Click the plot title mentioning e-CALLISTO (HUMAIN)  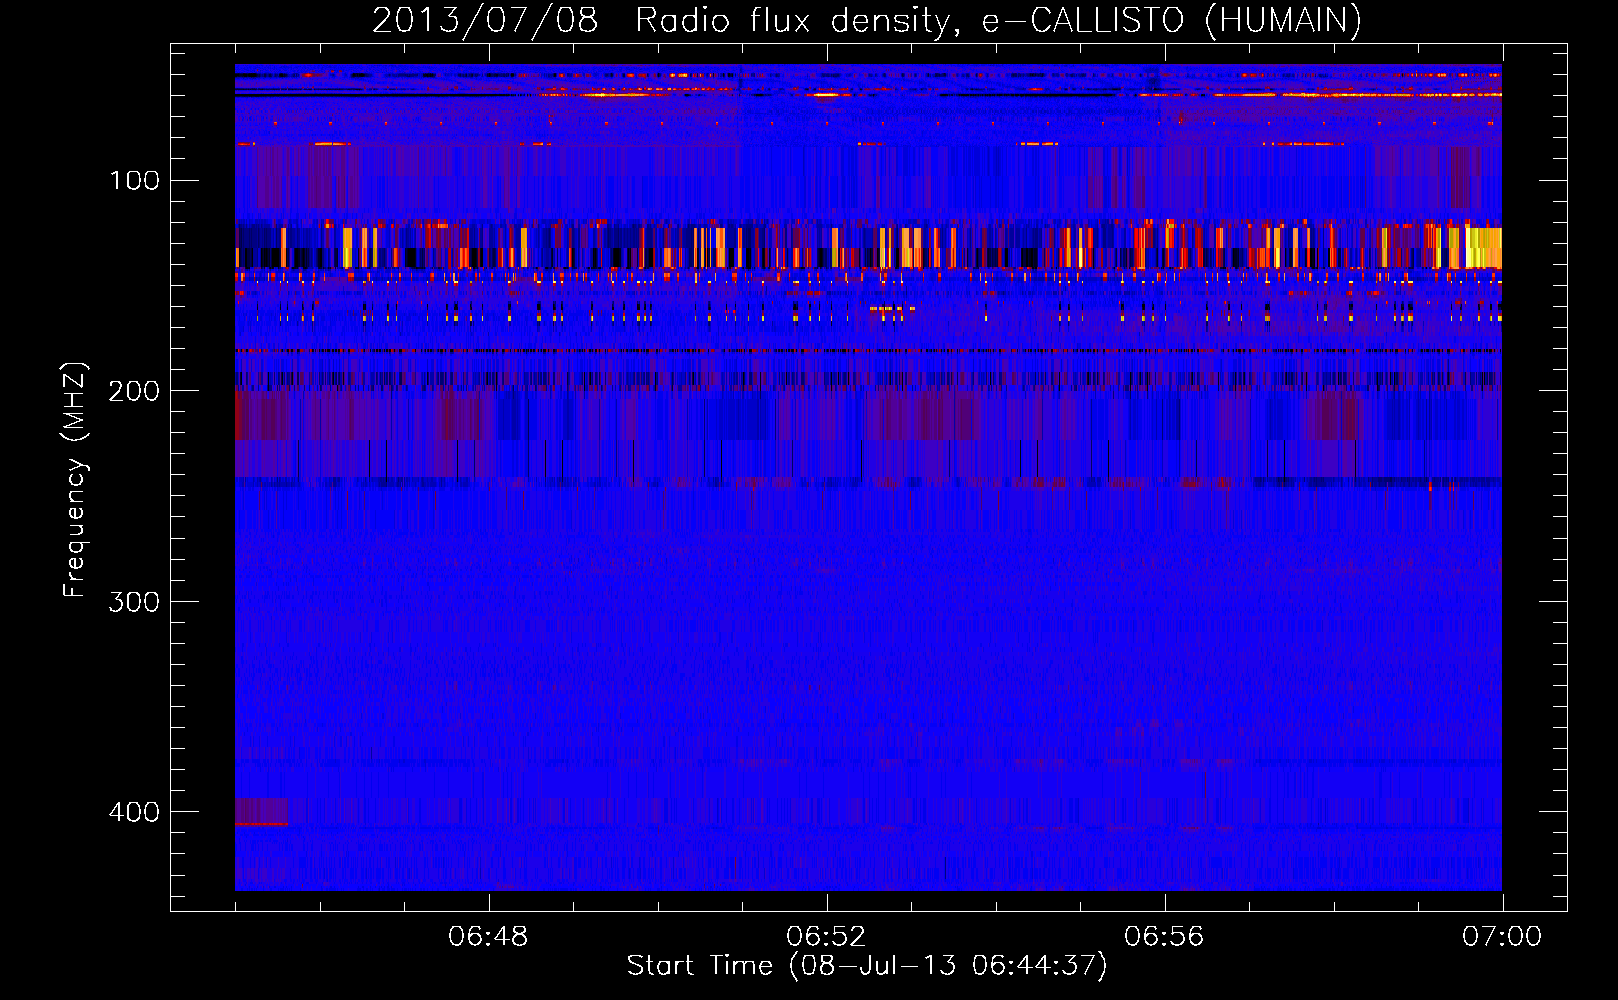(867, 21)
